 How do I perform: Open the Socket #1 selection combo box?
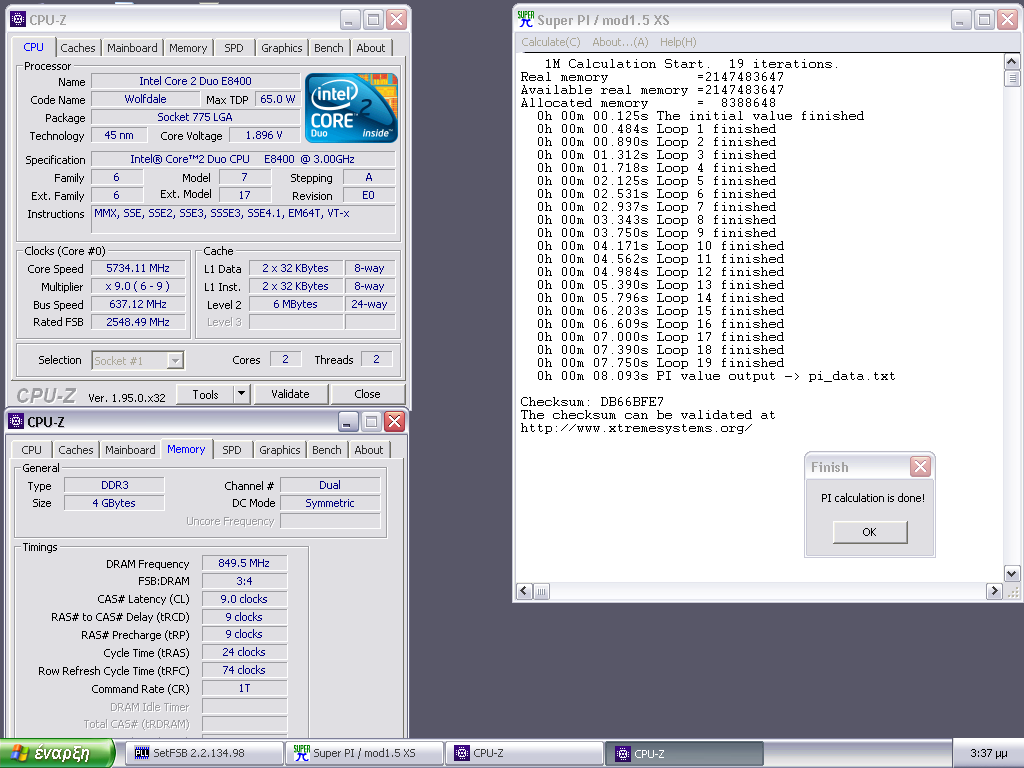(x=138, y=360)
